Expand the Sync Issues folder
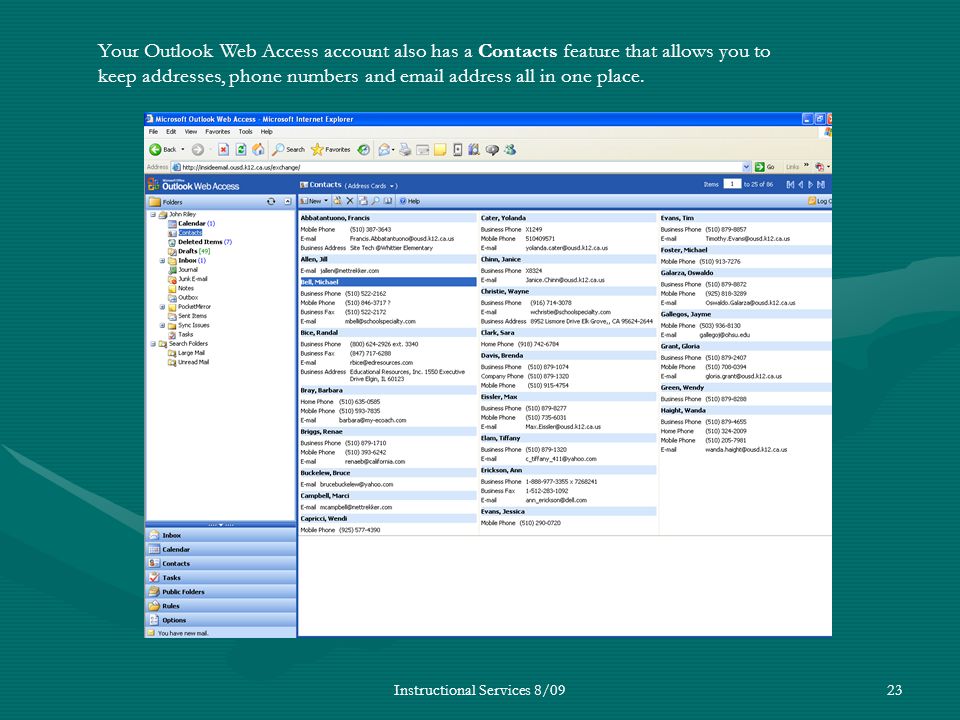 (x=162, y=326)
